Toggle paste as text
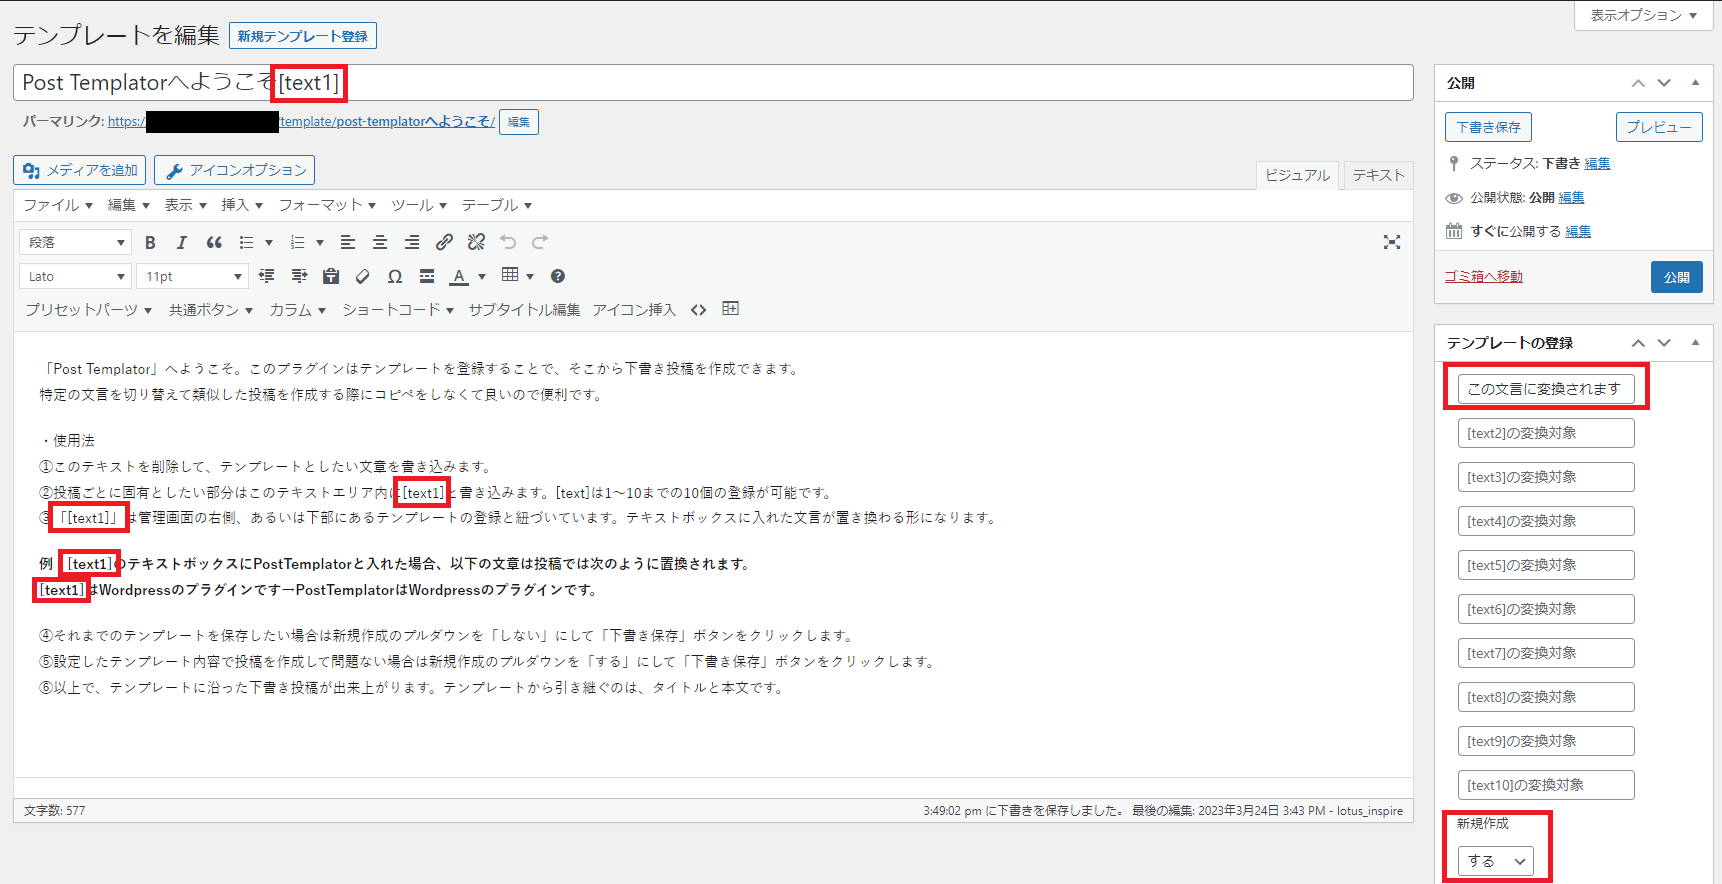Viewport: 1722px width, 884px height. coord(331,276)
